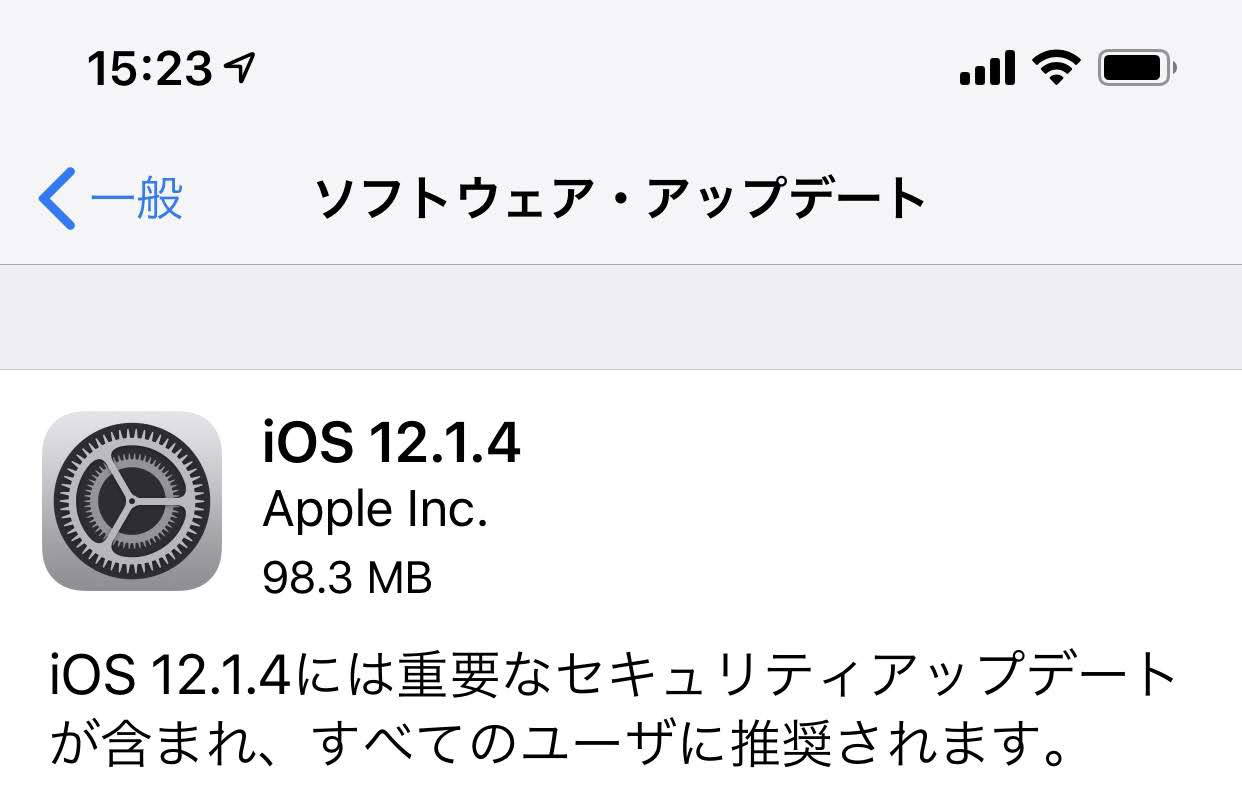1242x804 pixels.
Task: Tap the Wi-Fi status icon
Action: pos(1056,69)
